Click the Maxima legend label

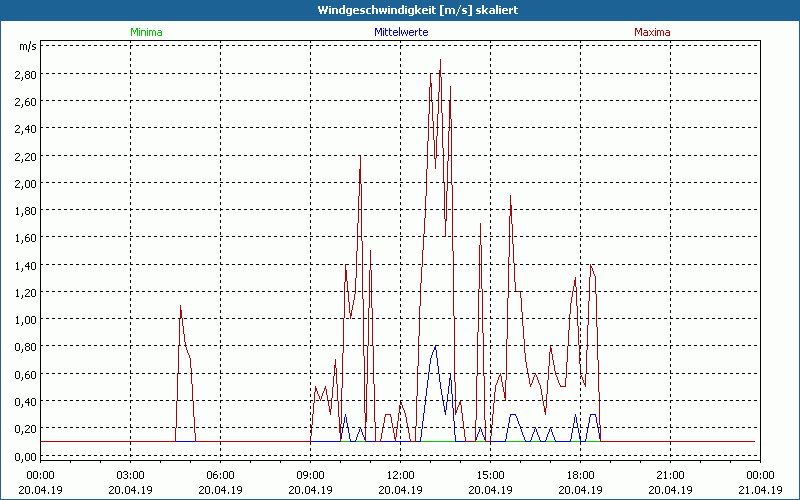(652, 32)
